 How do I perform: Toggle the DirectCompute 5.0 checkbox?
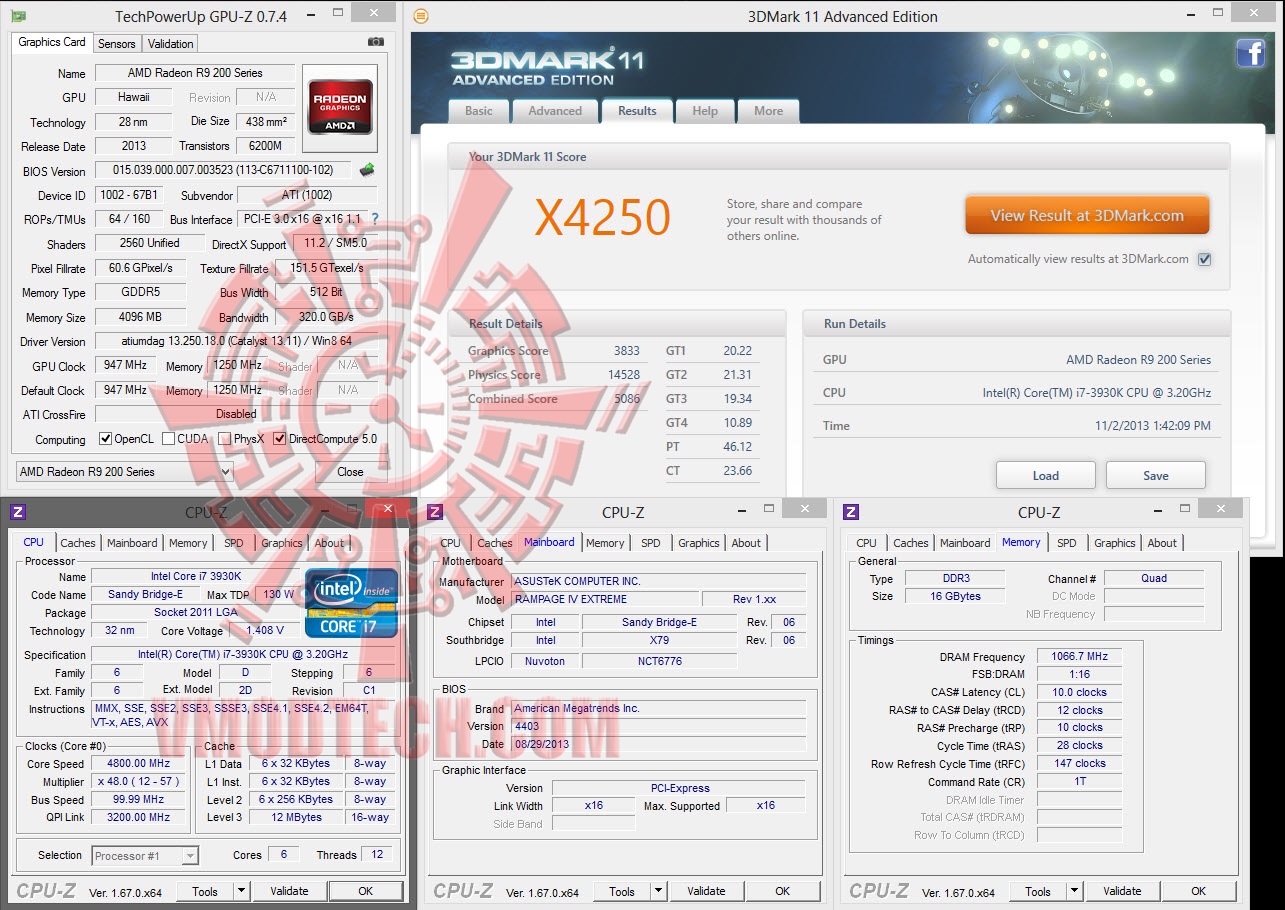[x=280, y=439]
